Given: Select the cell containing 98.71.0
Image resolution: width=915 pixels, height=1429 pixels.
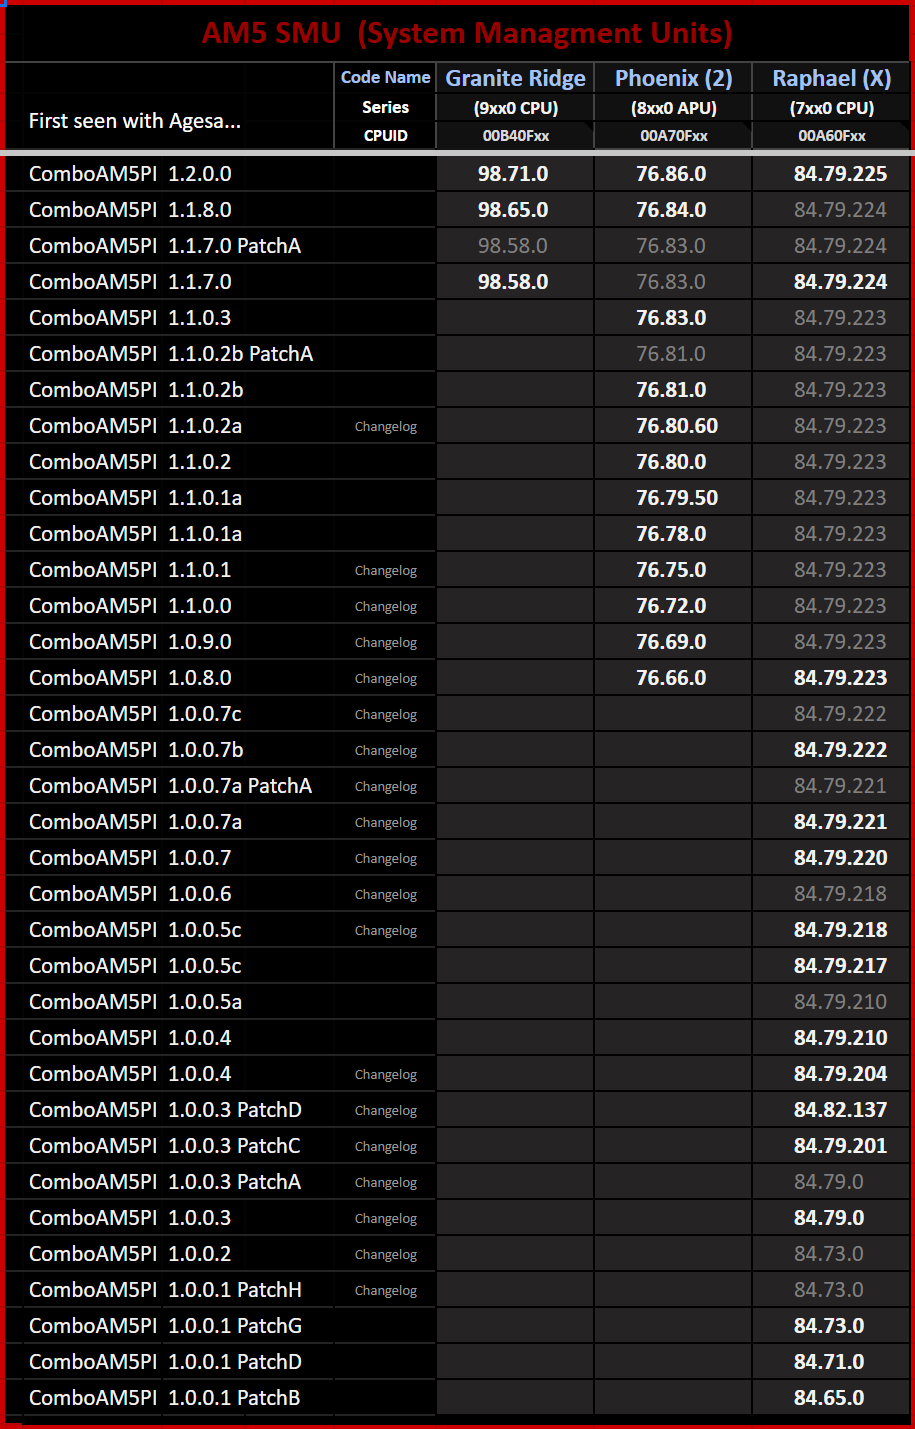Looking at the screenshot, I should [513, 174].
